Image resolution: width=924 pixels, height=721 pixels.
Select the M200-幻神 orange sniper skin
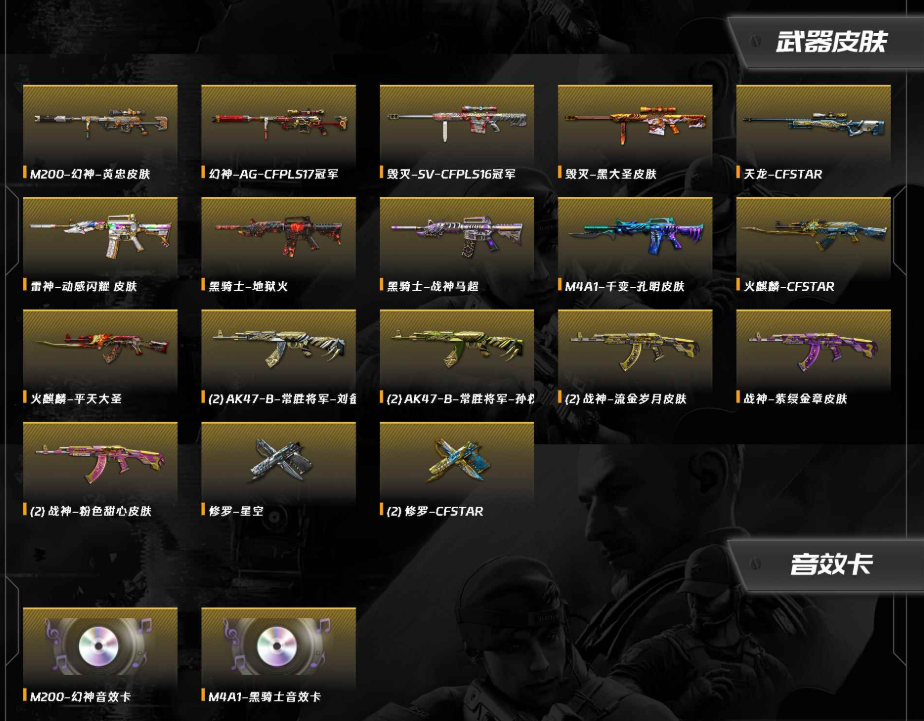100,123
